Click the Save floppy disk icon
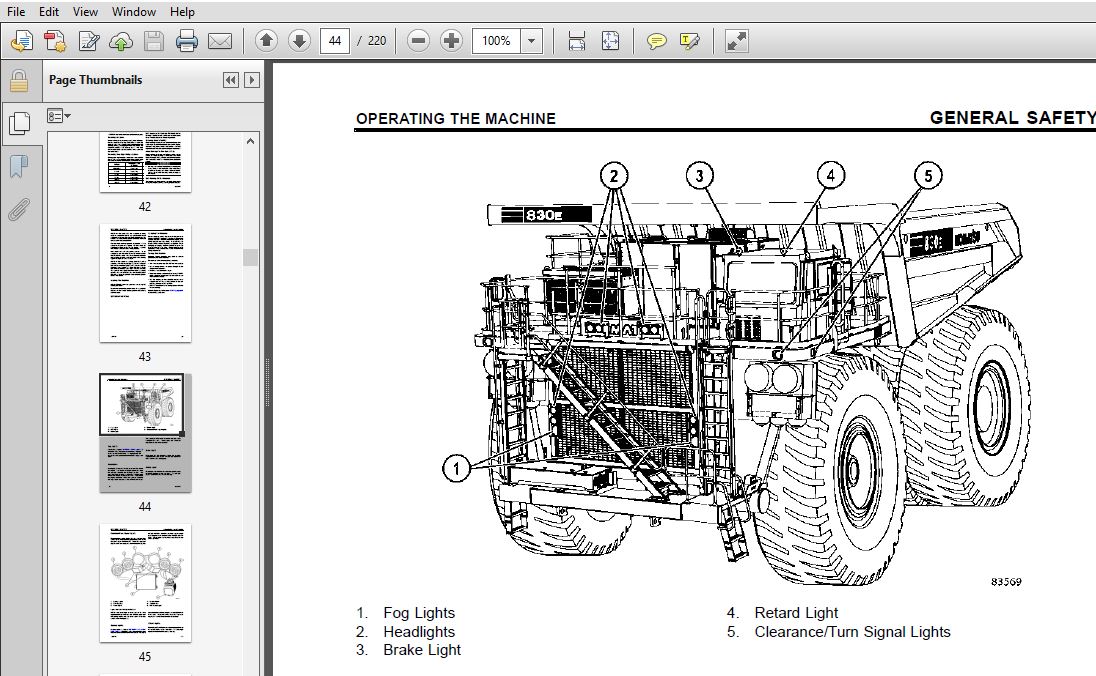Viewport: 1096px width, 676px height. pyautogui.click(x=154, y=41)
